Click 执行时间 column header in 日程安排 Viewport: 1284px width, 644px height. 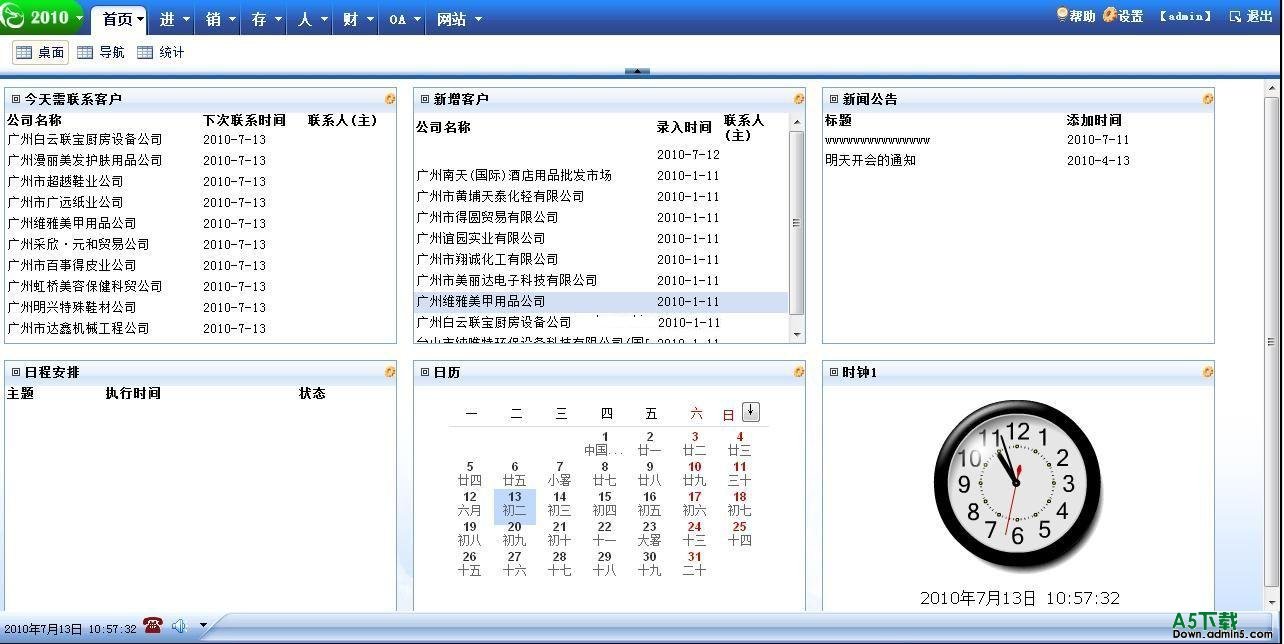(x=133, y=393)
